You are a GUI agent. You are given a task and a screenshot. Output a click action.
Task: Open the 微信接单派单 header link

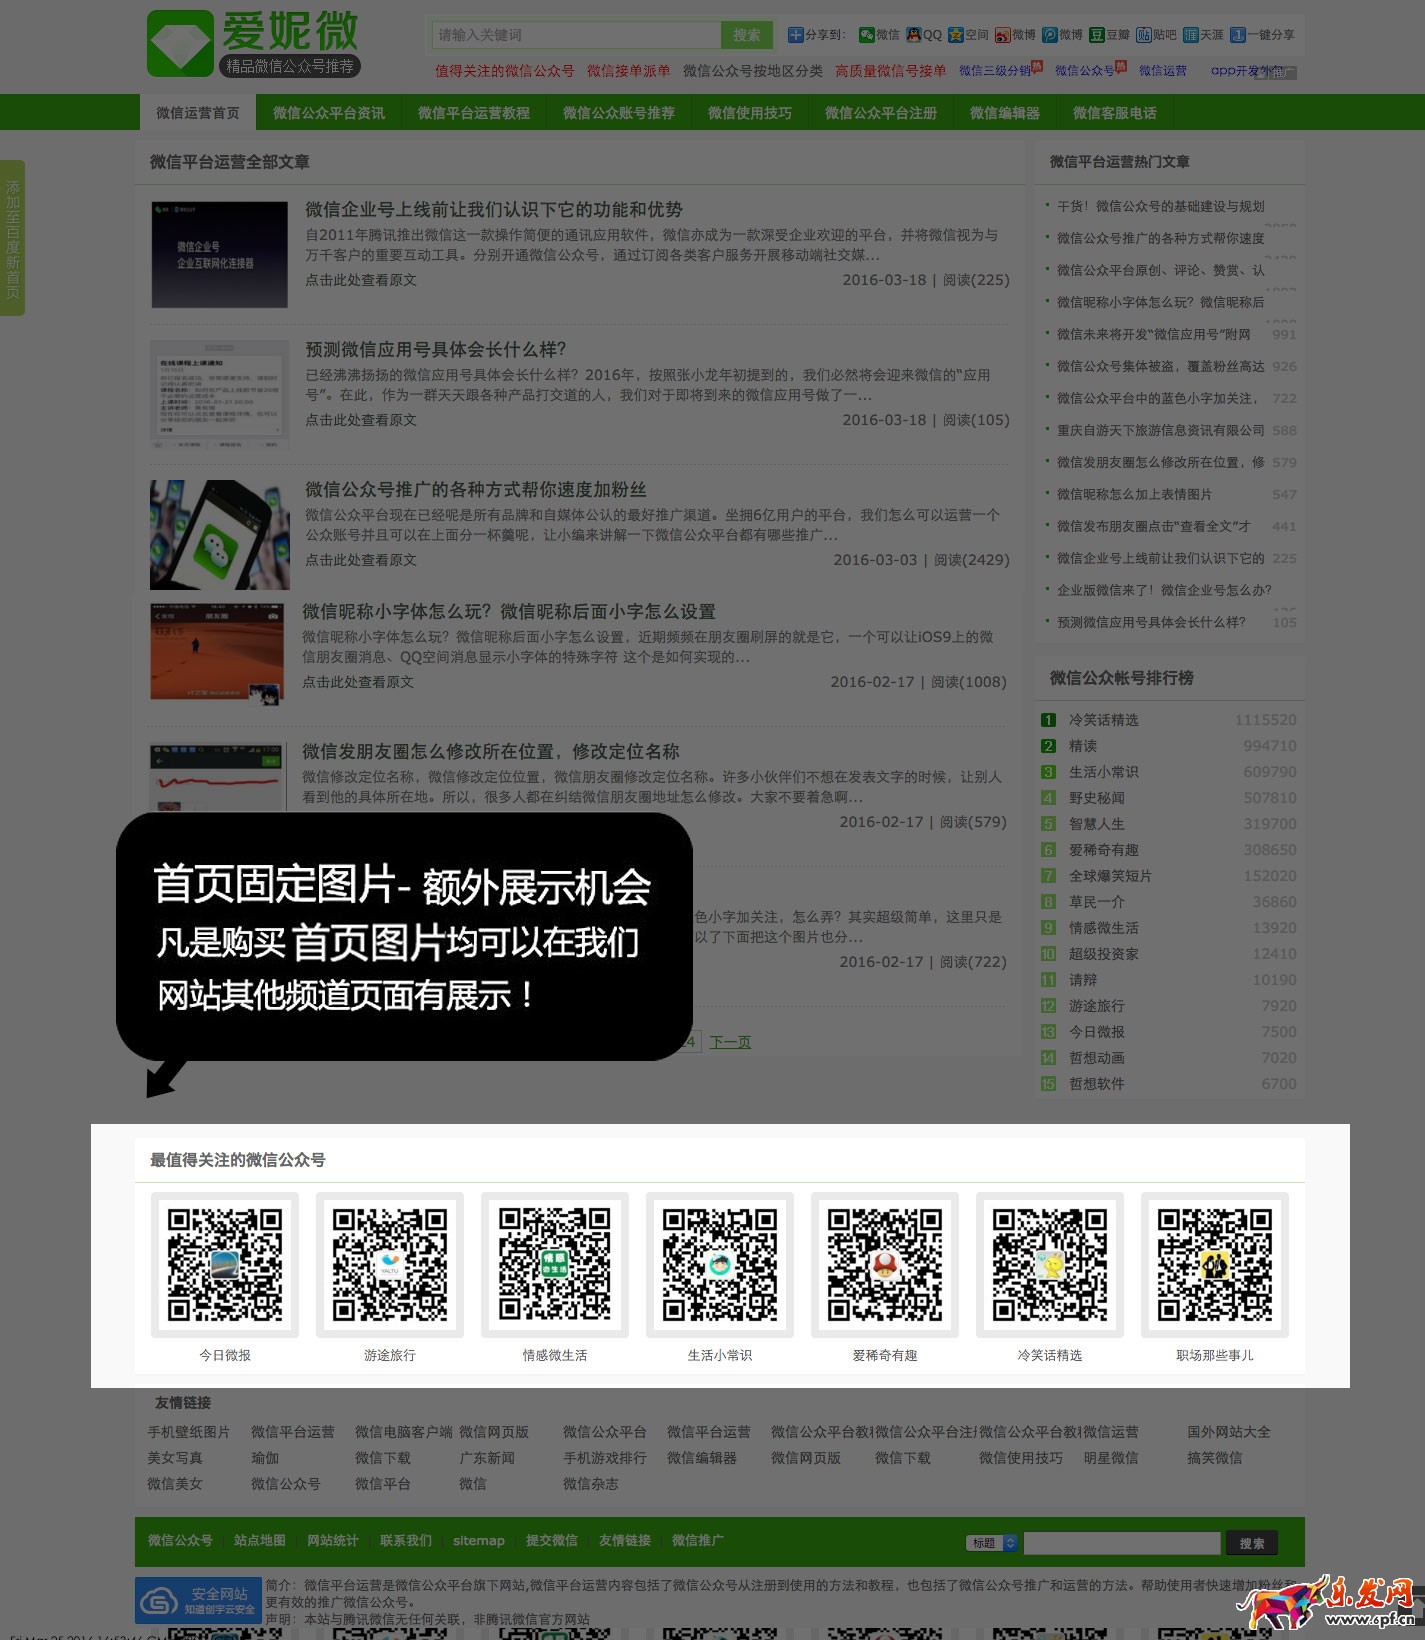[629, 71]
